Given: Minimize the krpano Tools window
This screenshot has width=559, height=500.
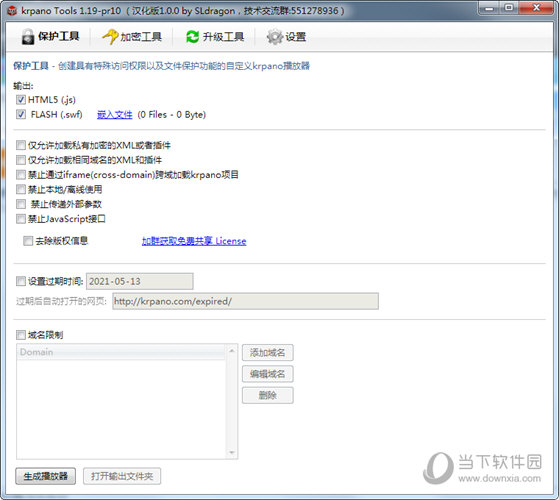Looking at the screenshot, I should point(490,9).
